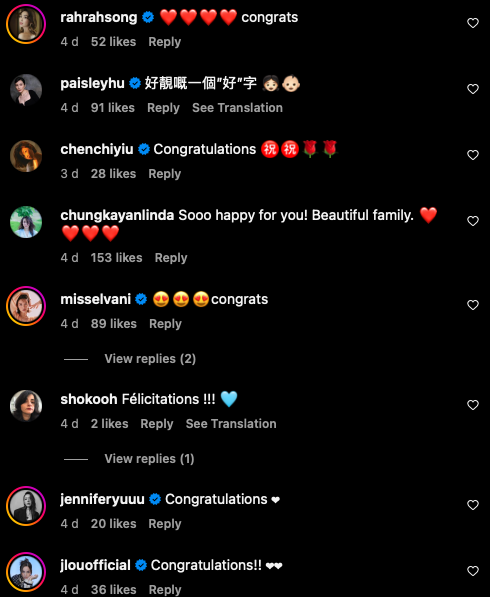Like shokooh's Félicitations comment
This screenshot has width=490, height=597.
(472, 405)
